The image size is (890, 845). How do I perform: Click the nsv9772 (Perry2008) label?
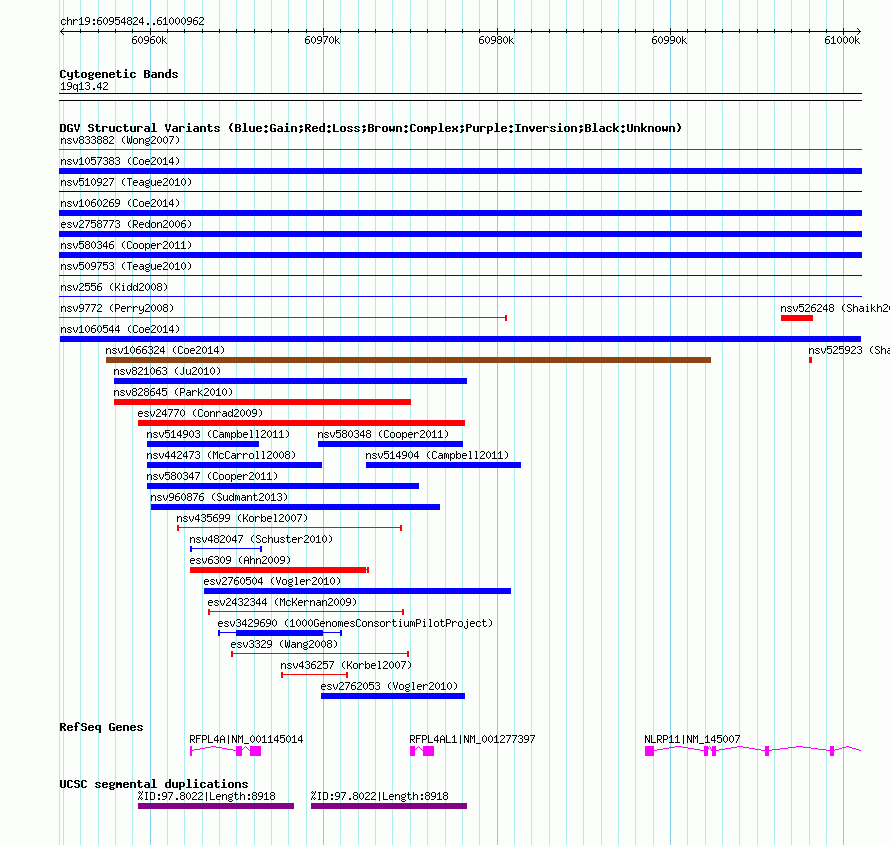pyautogui.click(x=117, y=308)
